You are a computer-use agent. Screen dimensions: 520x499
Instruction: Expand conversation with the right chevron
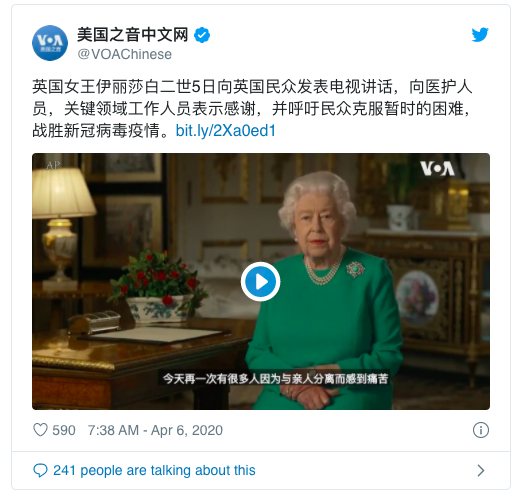coord(481,470)
